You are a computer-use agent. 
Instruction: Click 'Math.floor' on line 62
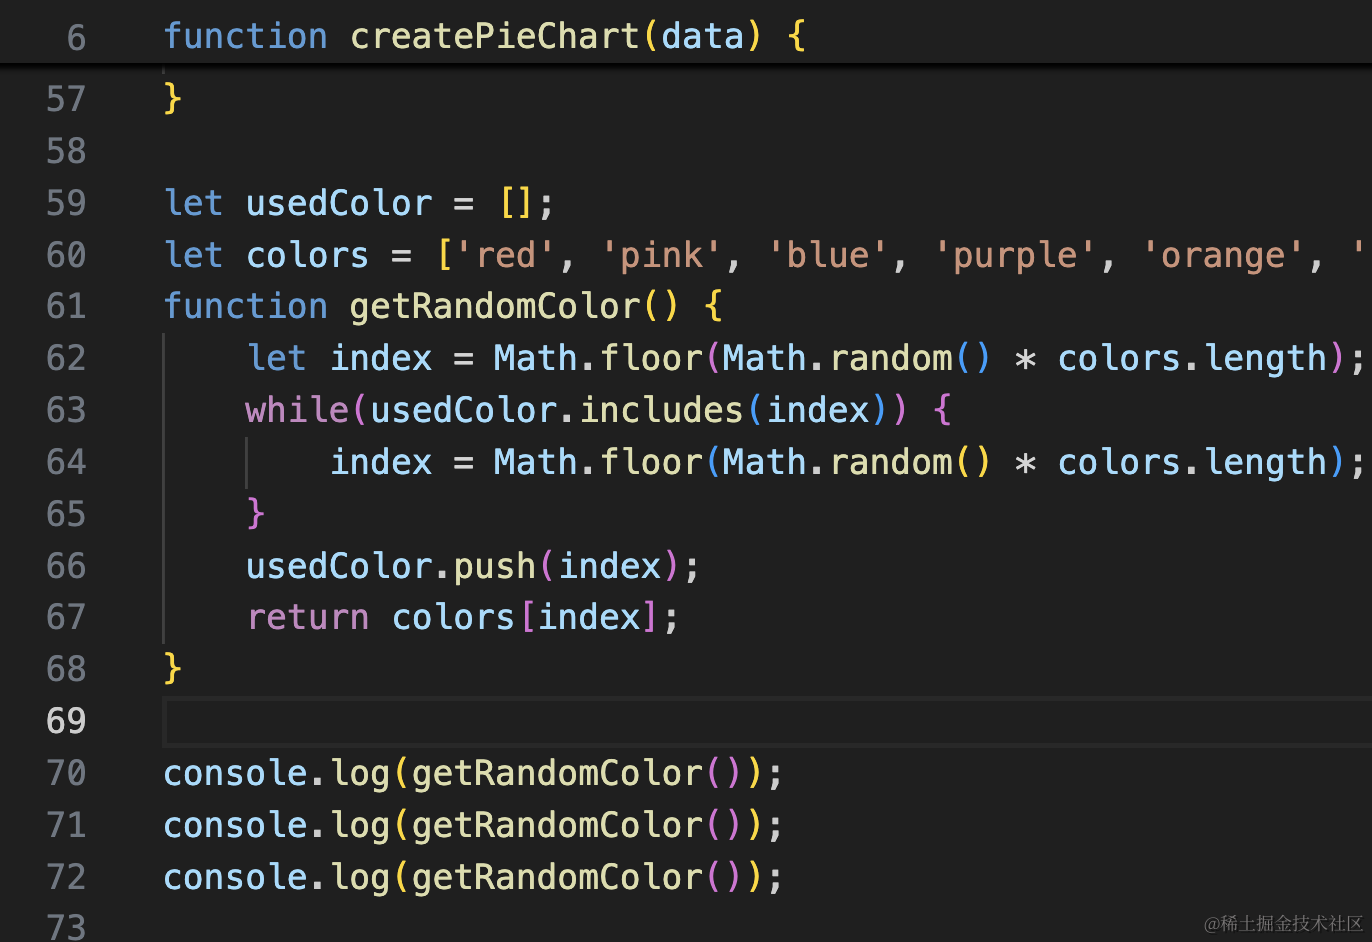(598, 358)
